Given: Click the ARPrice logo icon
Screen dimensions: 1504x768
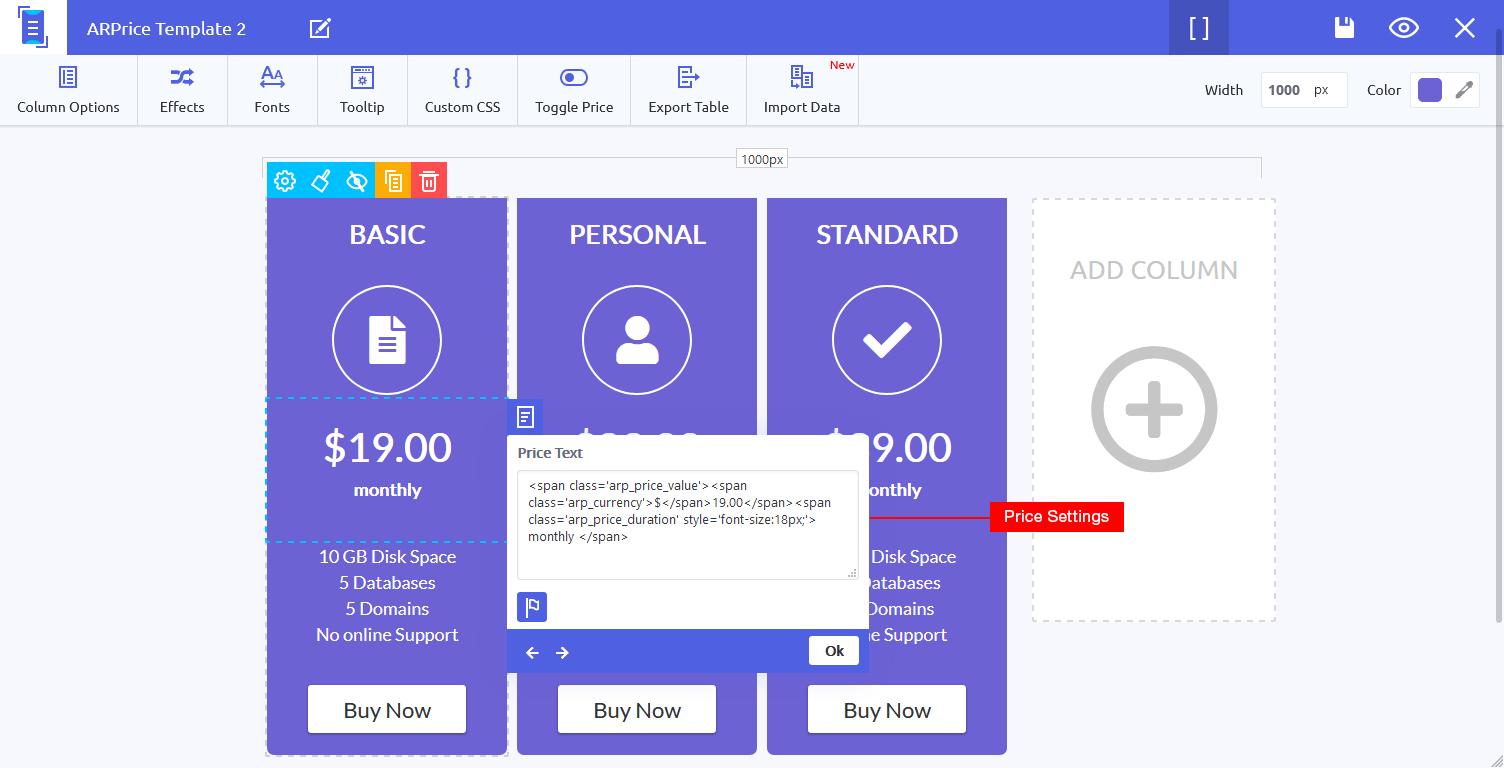Looking at the screenshot, I should coord(33,27).
